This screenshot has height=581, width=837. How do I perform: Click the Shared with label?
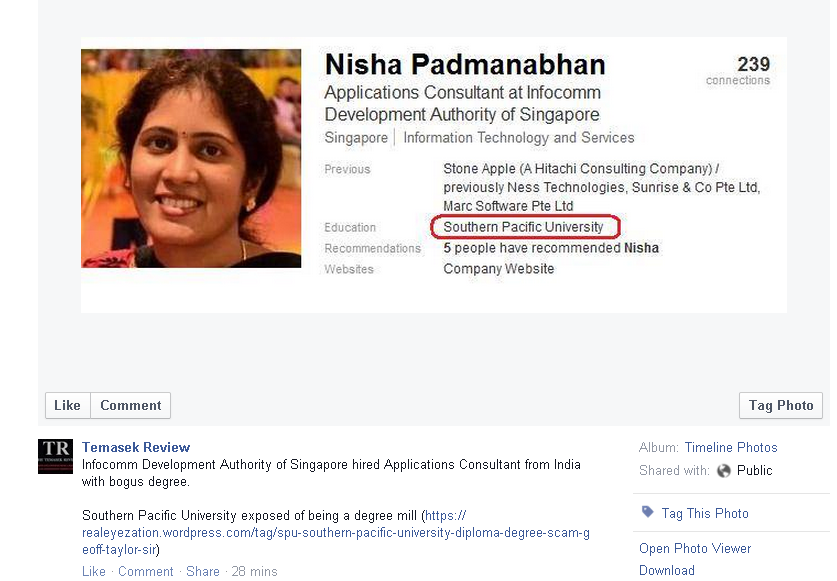click(674, 470)
